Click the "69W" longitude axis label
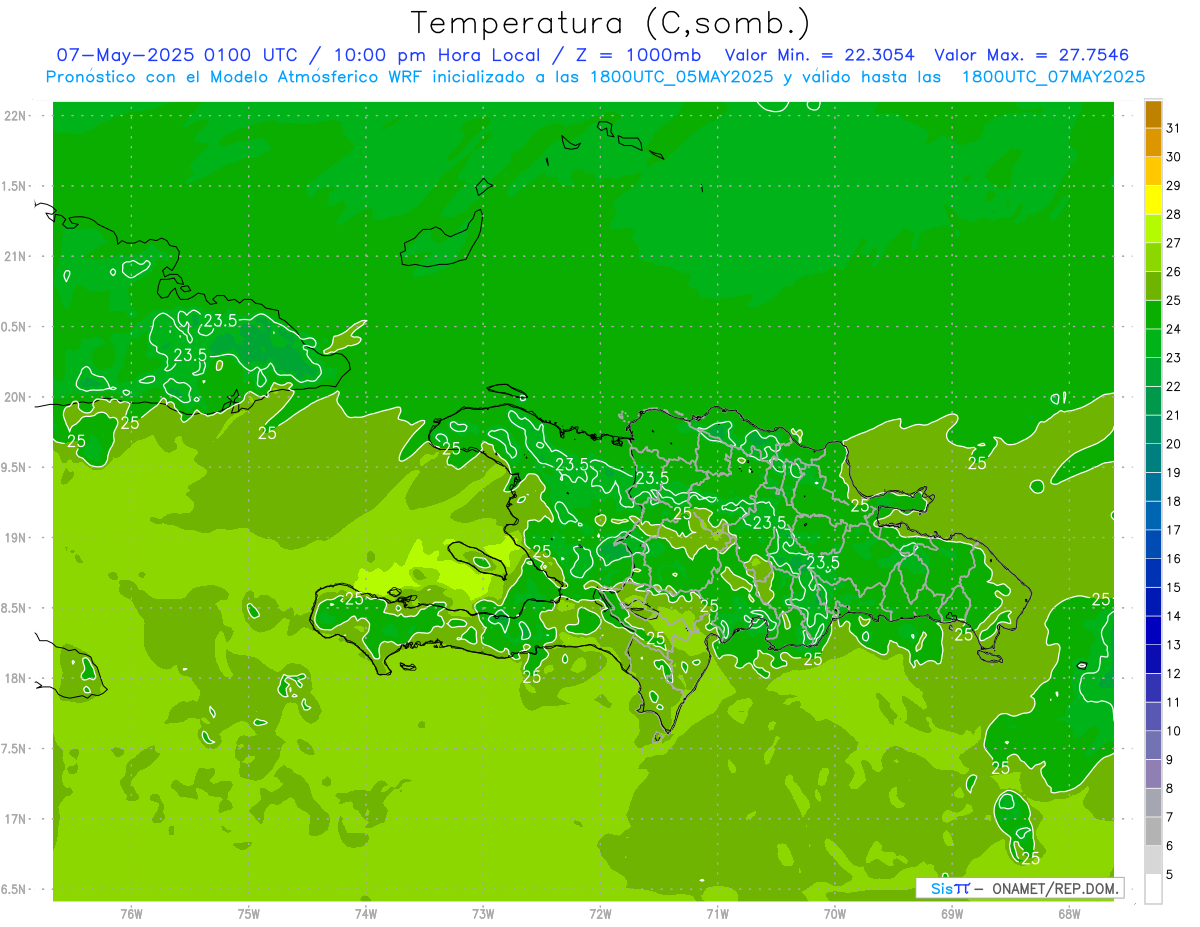 pyautogui.click(x=952, y=913)
